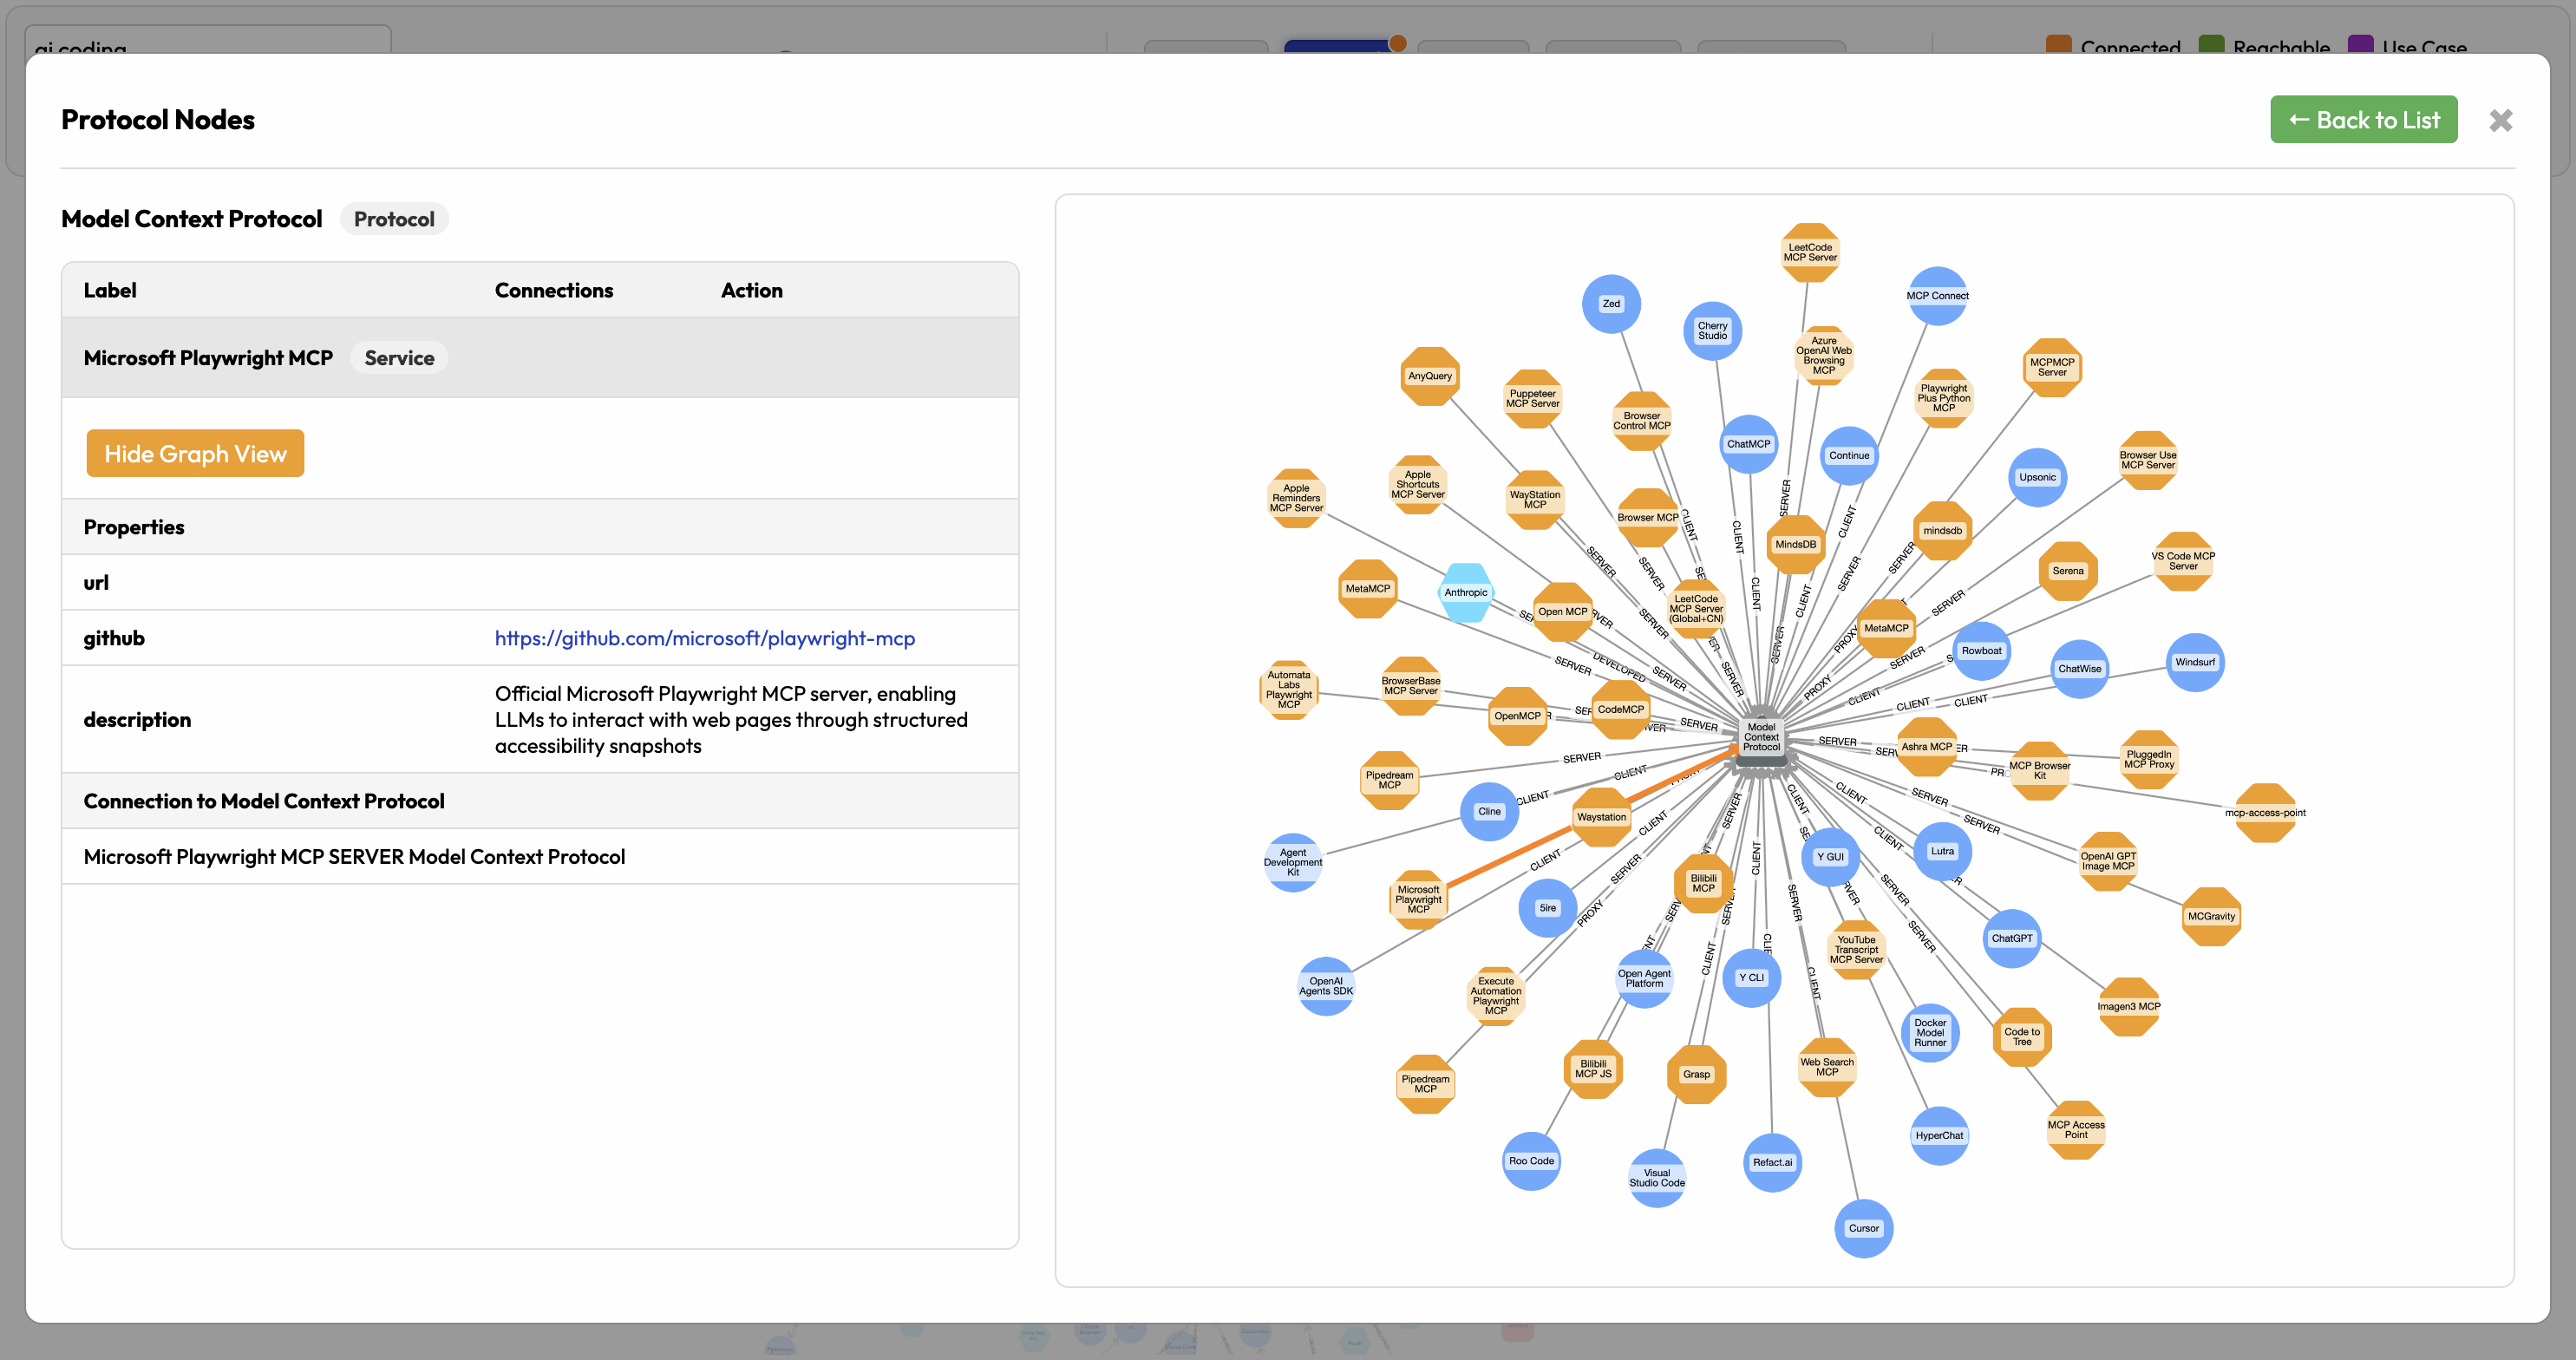Click the Upsonic node
Image resolution: width=2576 pixels, height=1360 pixels.
click(2037, 478)
